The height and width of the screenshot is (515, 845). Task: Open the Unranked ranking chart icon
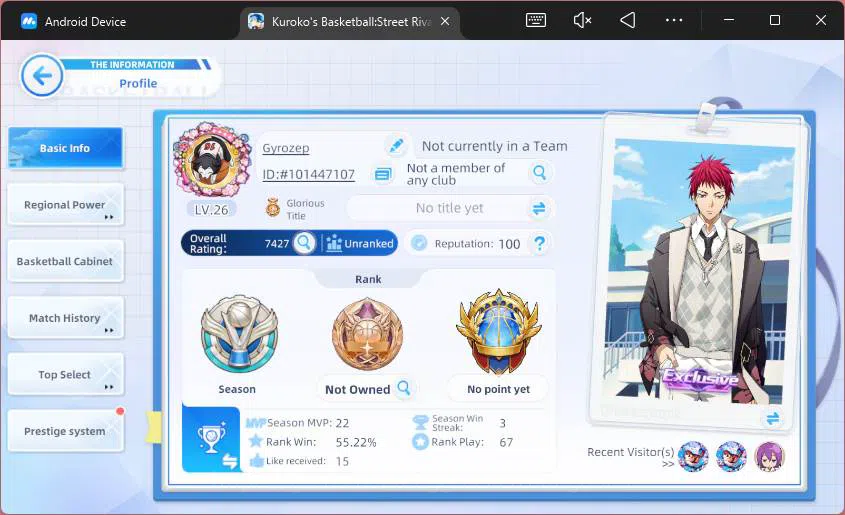tap(334, 243)
